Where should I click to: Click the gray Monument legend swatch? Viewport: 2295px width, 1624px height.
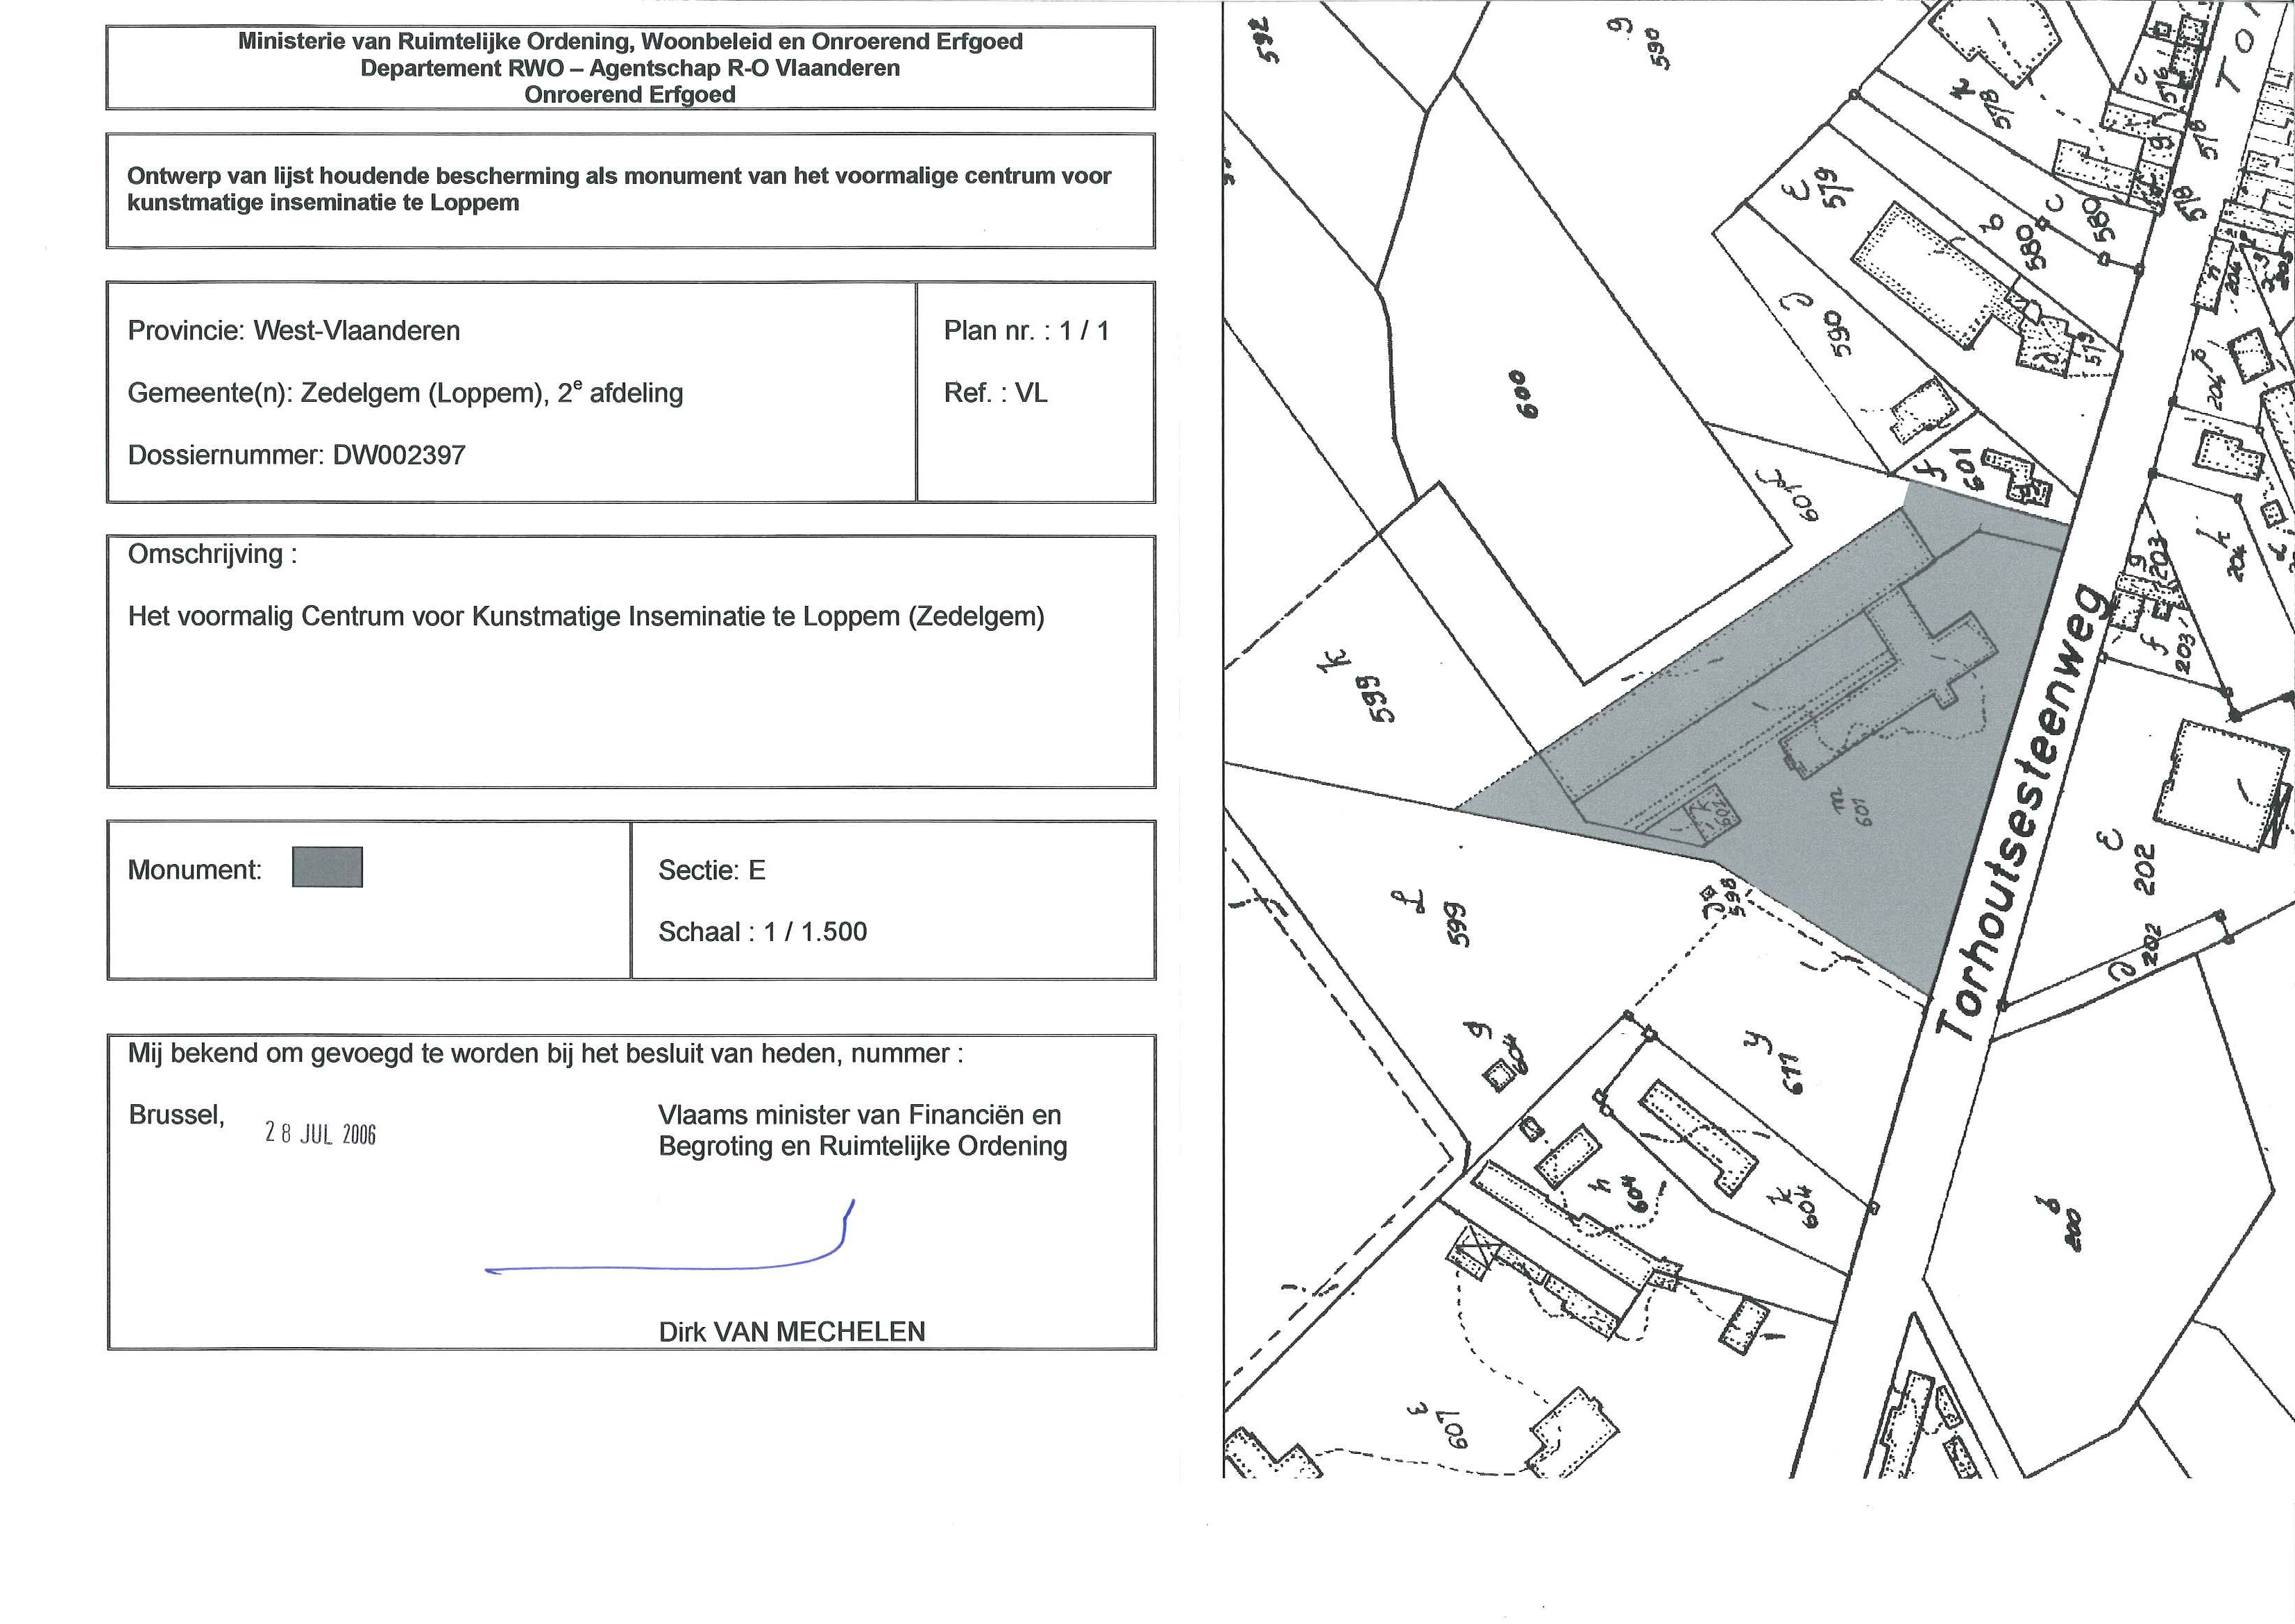pyautogui.click(x=327, y=867)
